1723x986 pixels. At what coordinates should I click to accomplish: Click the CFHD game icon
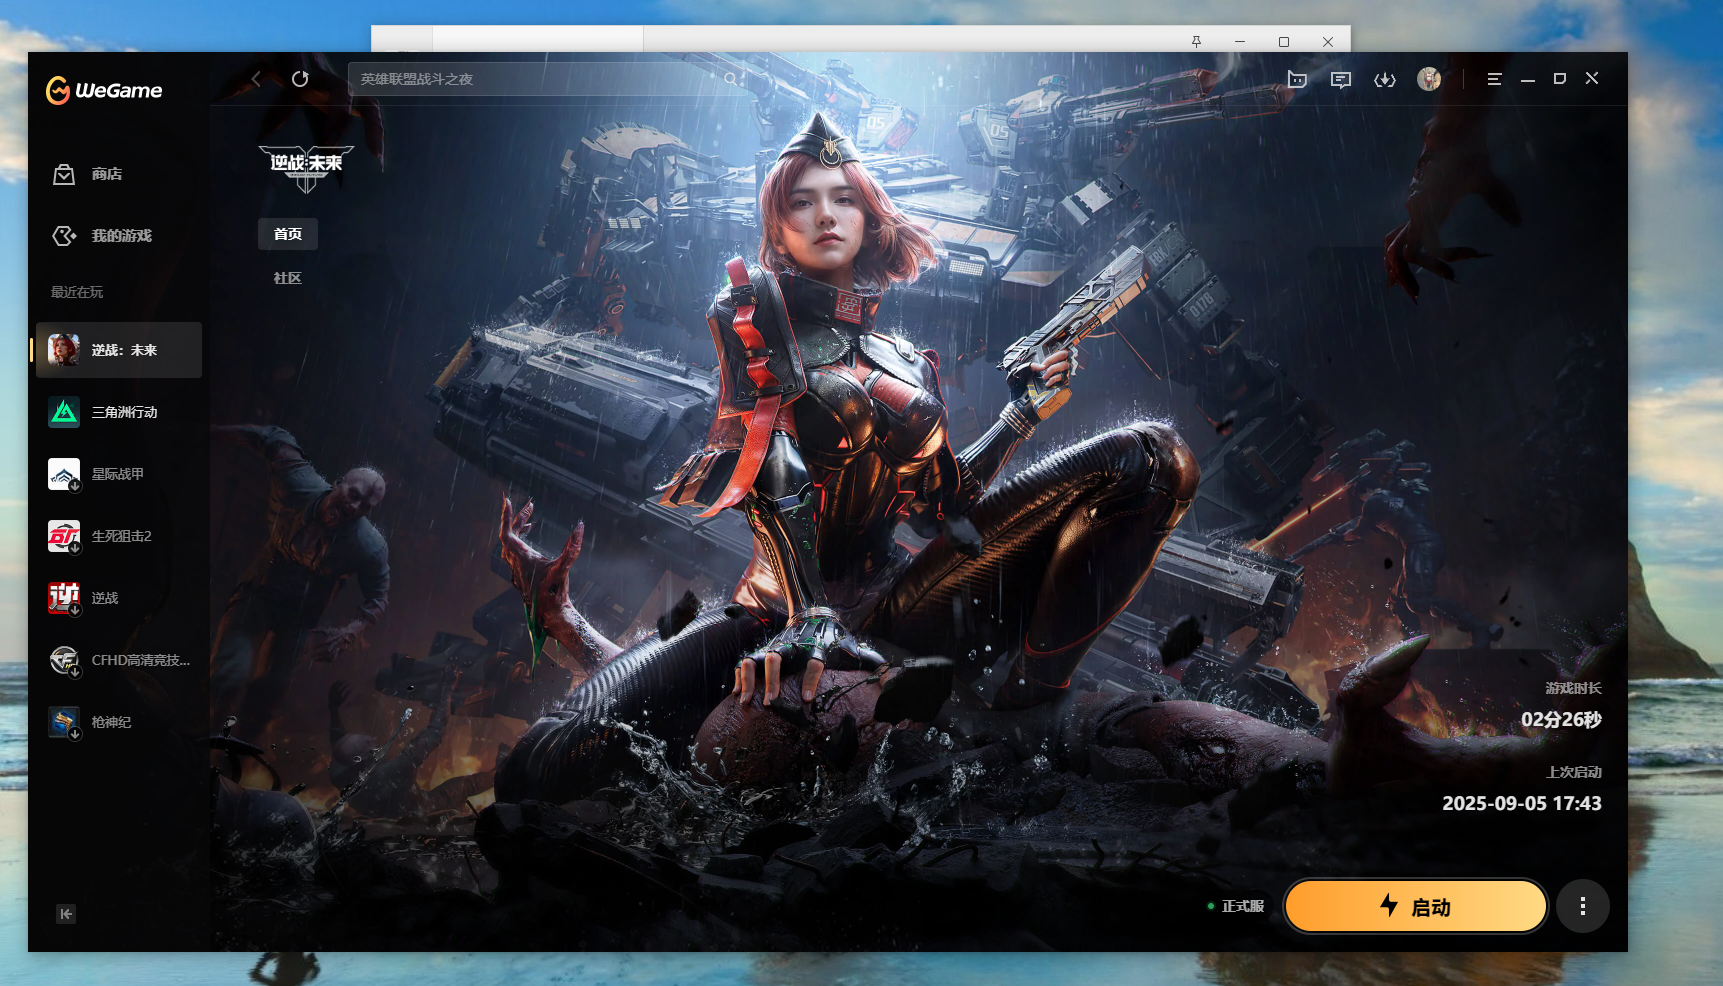click(x=64, y=660)
